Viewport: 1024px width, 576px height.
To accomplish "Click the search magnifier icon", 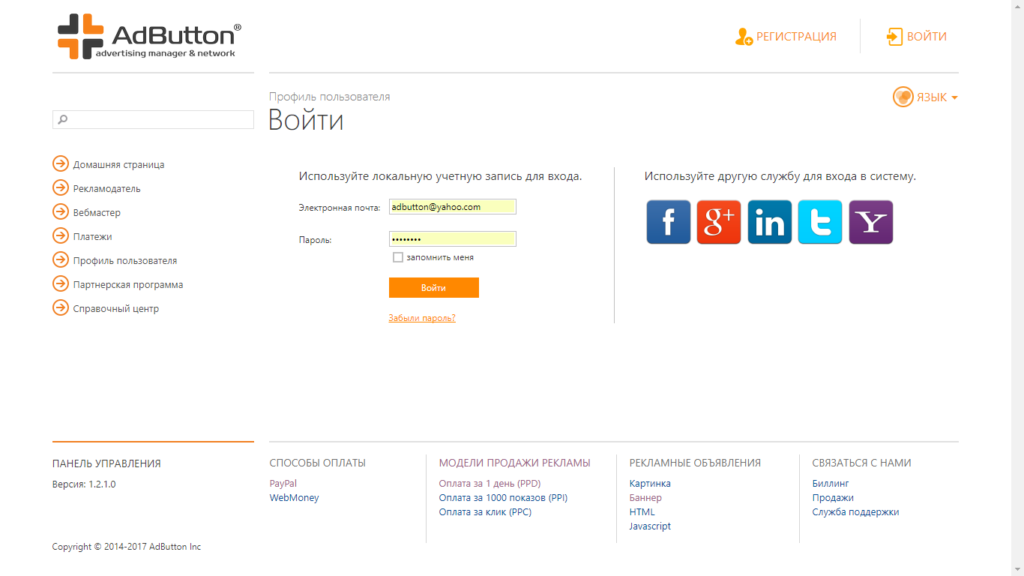I will 63,120.
